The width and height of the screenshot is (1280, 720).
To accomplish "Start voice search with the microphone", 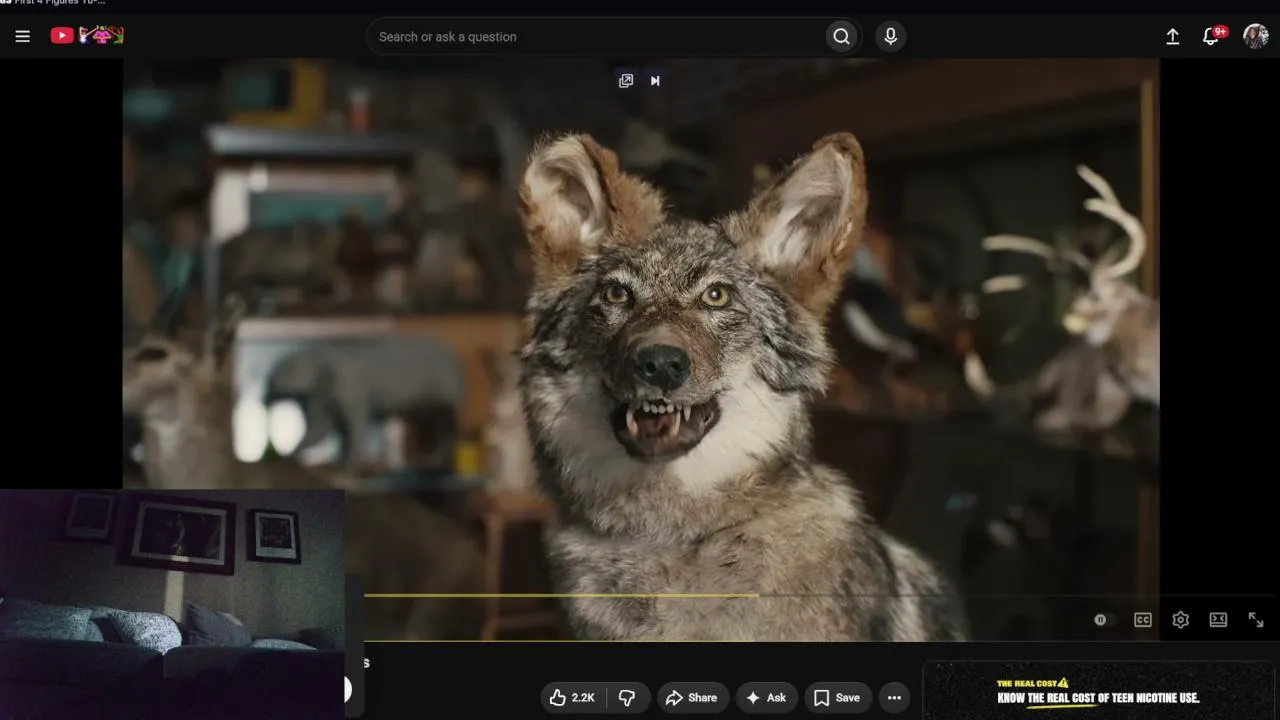I will point(890,37).
